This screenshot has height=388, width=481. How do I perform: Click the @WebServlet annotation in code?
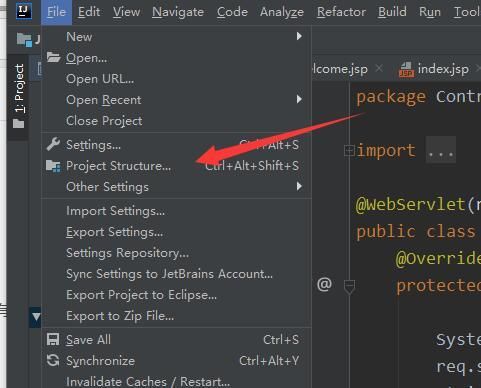coord(410,204)
